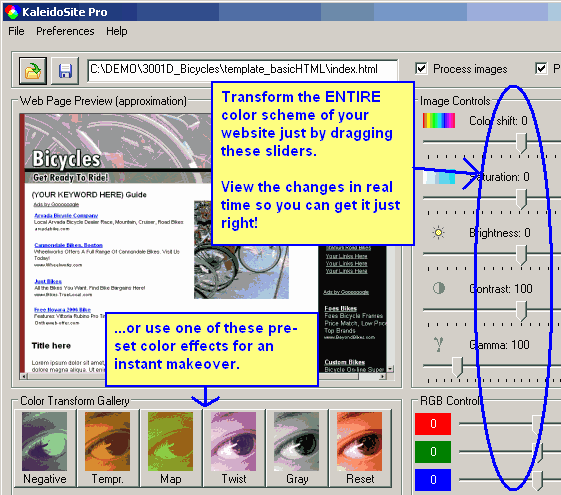This screenshot has height=495, width=561.
Task: Click the red RGB slider handle
Action: click(x=537, y=424)
